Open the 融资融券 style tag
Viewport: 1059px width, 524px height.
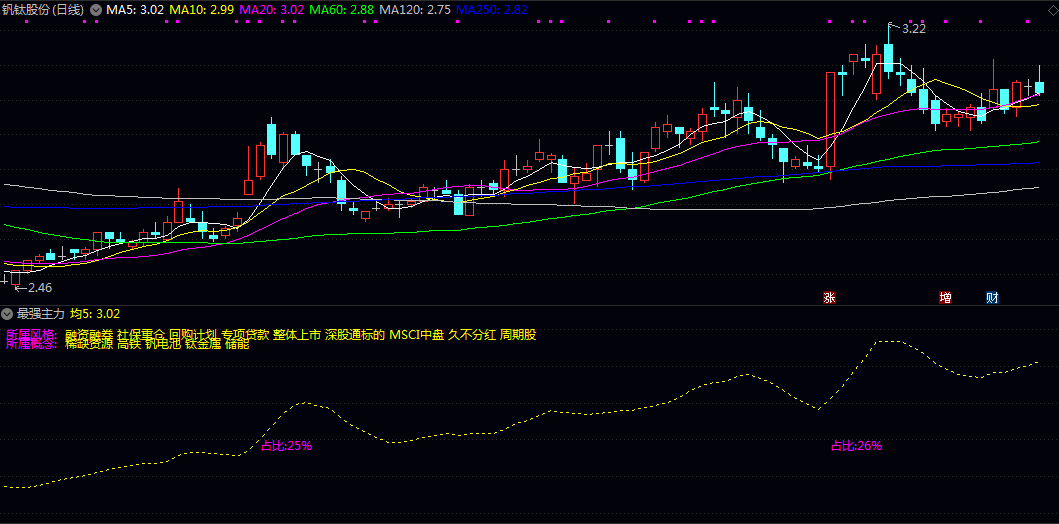[89, 334]
